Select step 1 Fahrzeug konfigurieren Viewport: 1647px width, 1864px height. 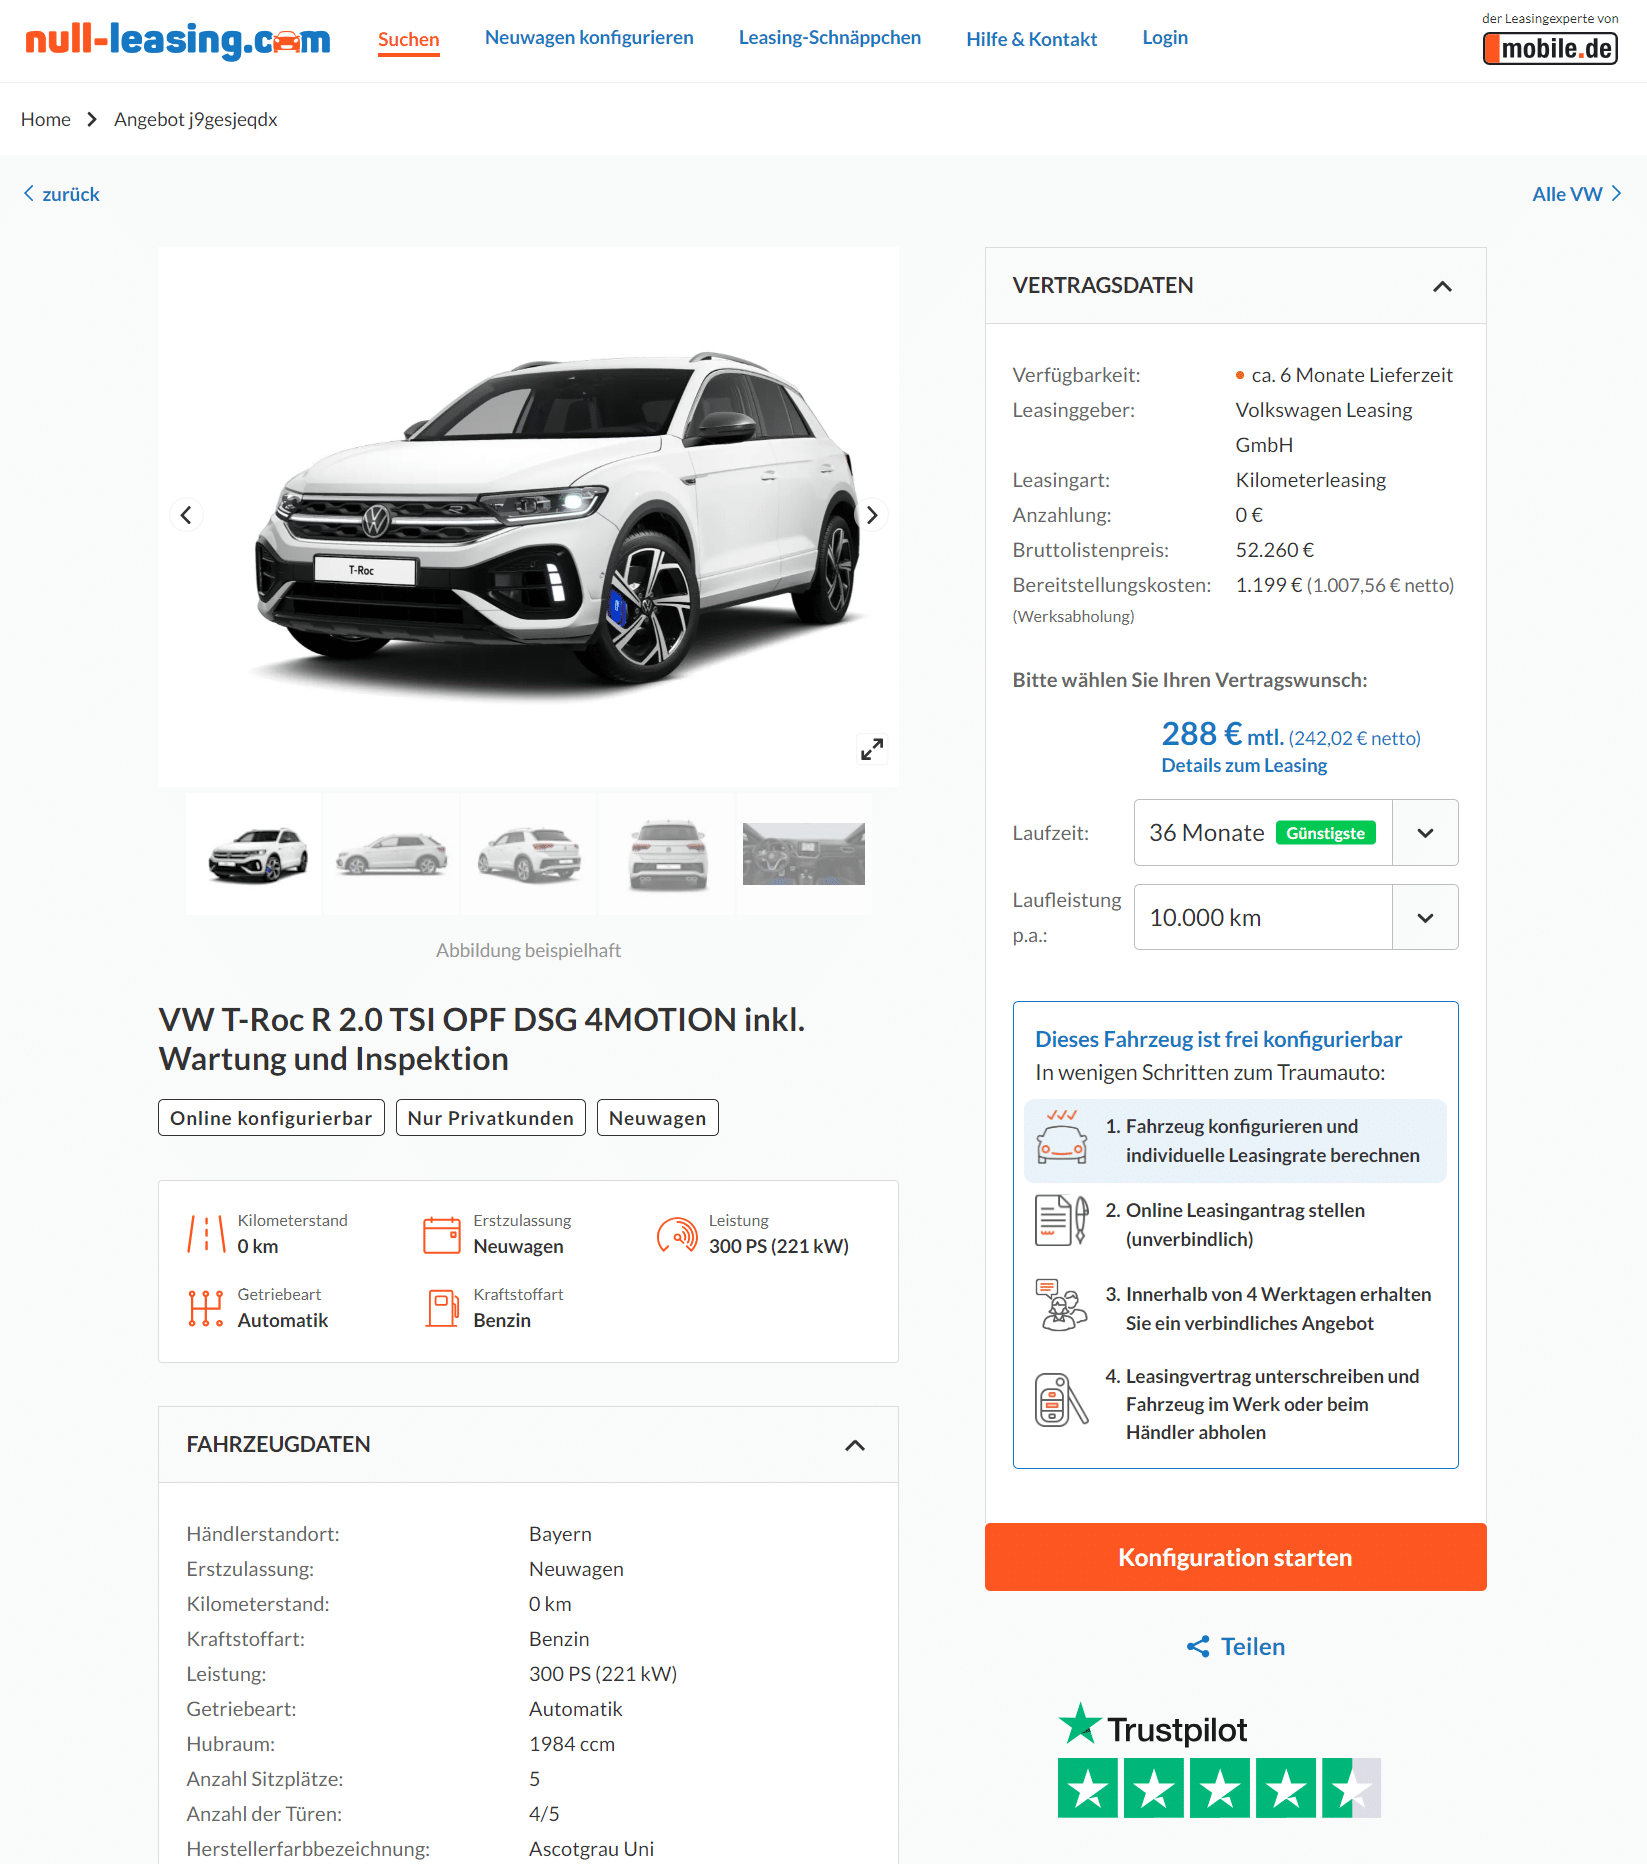(1235, 1141)
